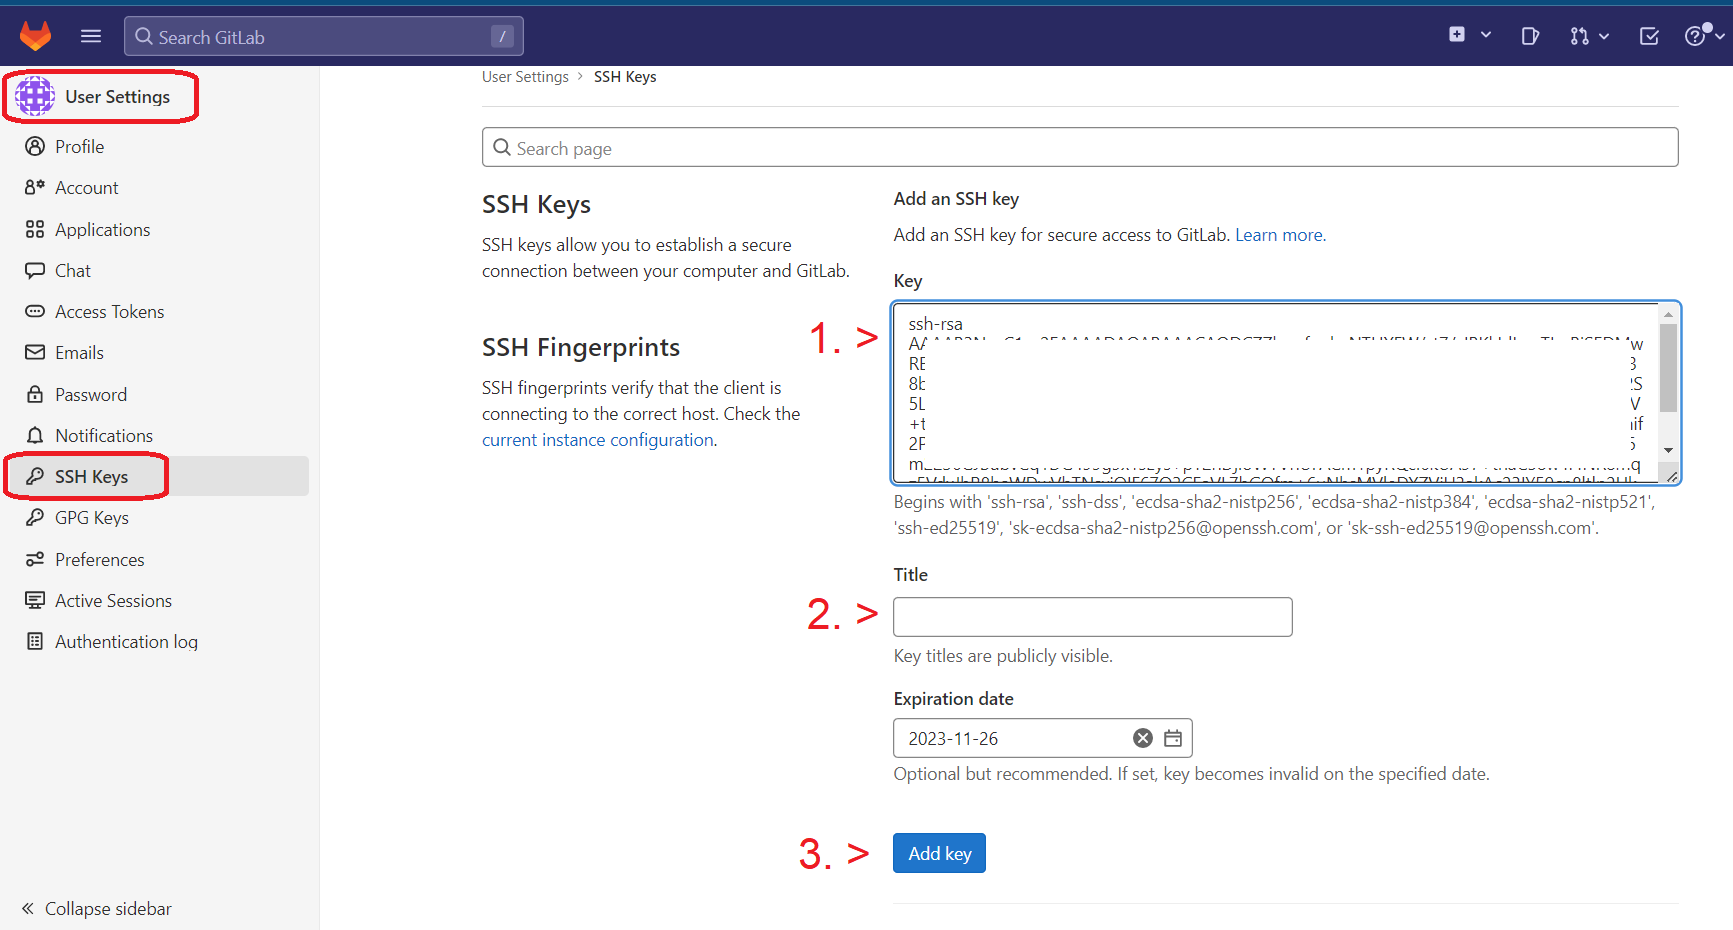Click the User Settings avatar icon
The height and width of the screenshot is (930, 1733).
coord(35,96)
